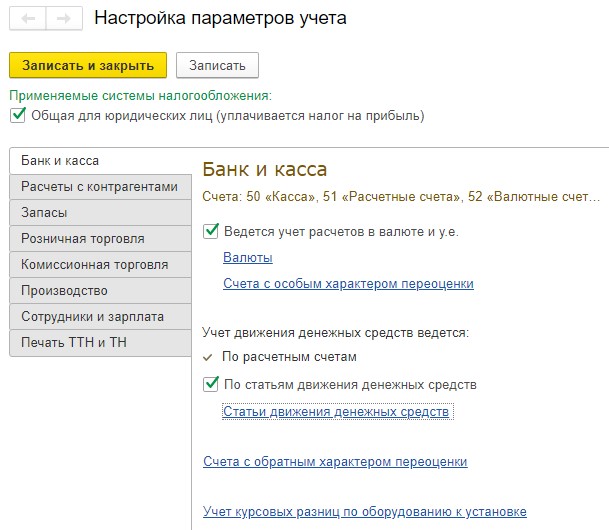Open 'Учет курсовых разниц по оборудованию' link
This screenshot has width=609, height=530.
click(x=365, y=512)
